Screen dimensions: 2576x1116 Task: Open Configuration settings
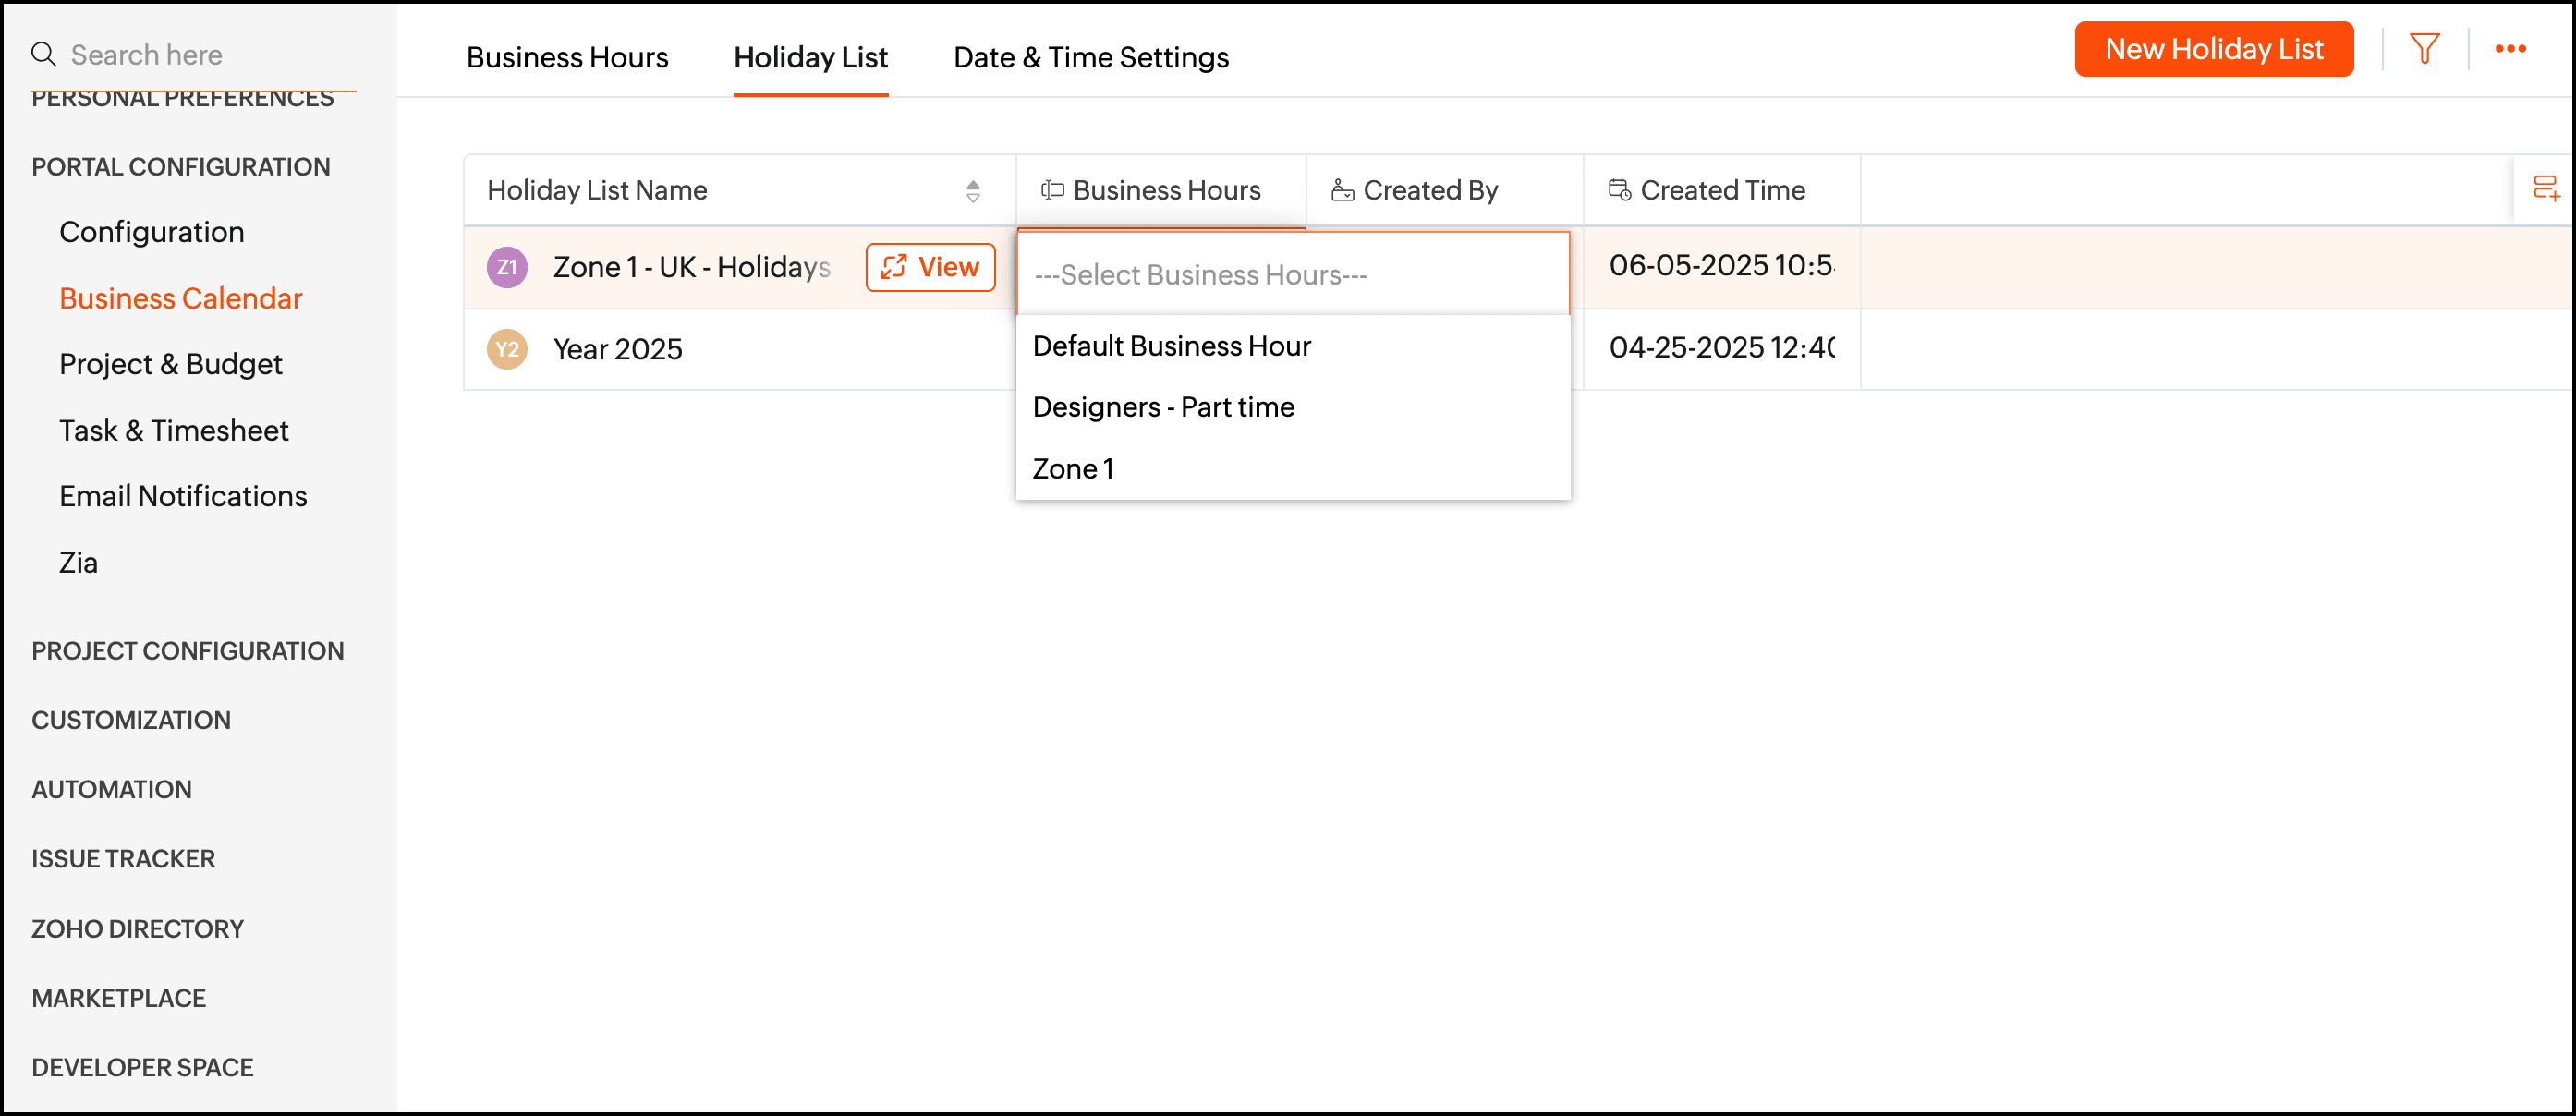(152, 232)
